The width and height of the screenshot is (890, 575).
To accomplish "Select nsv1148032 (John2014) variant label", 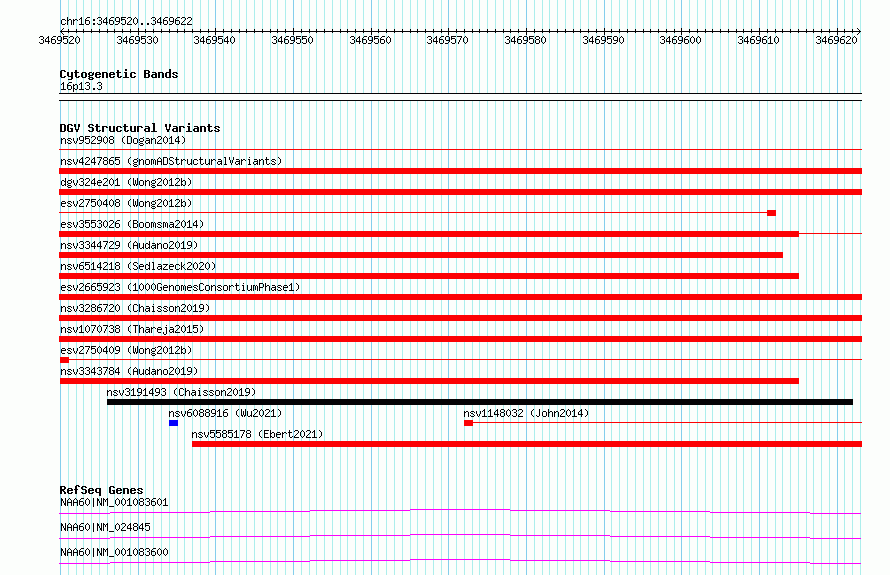I will [526, 413].
